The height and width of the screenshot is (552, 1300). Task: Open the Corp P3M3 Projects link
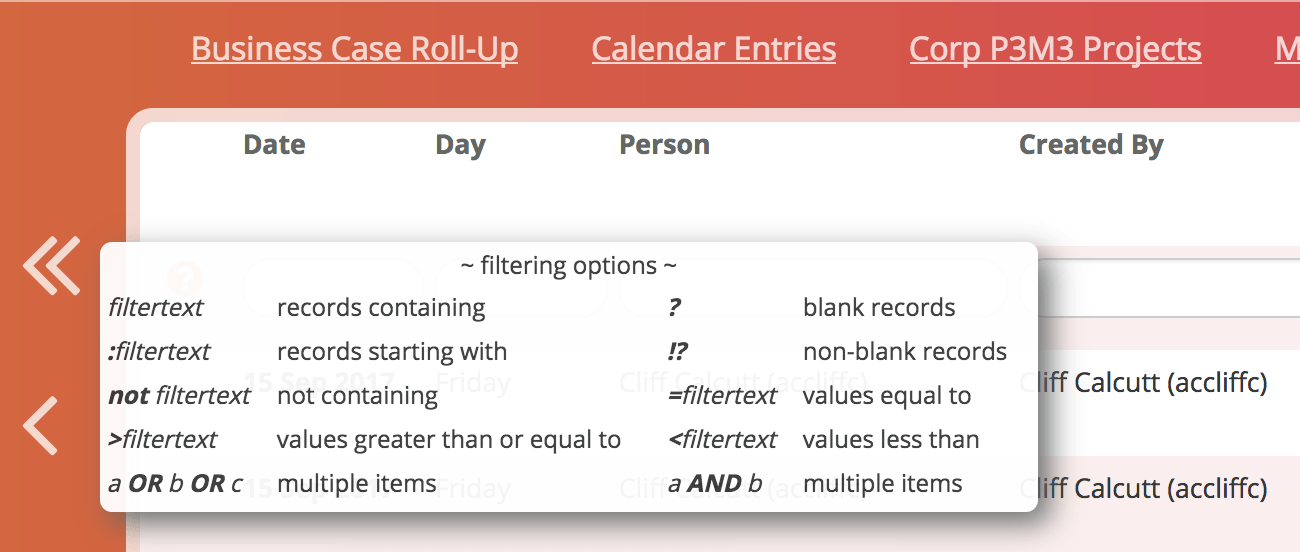1055,49
